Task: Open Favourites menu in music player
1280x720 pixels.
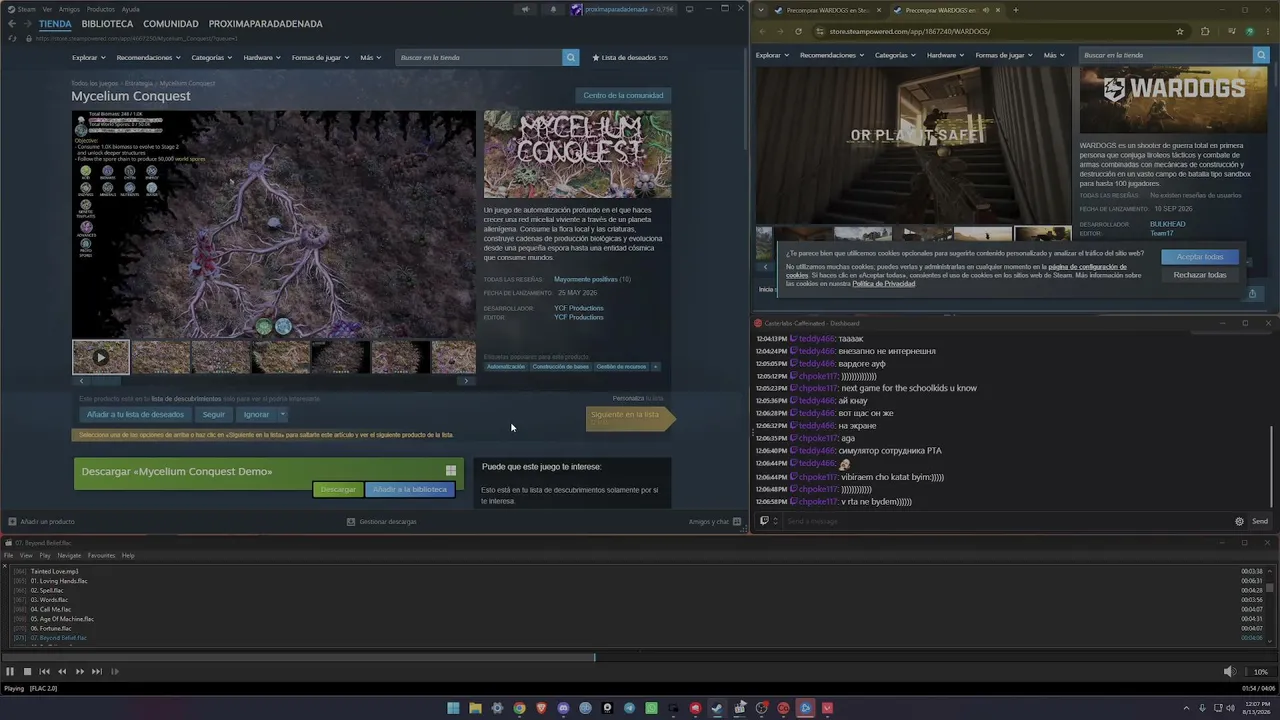Action: (101, 556)
